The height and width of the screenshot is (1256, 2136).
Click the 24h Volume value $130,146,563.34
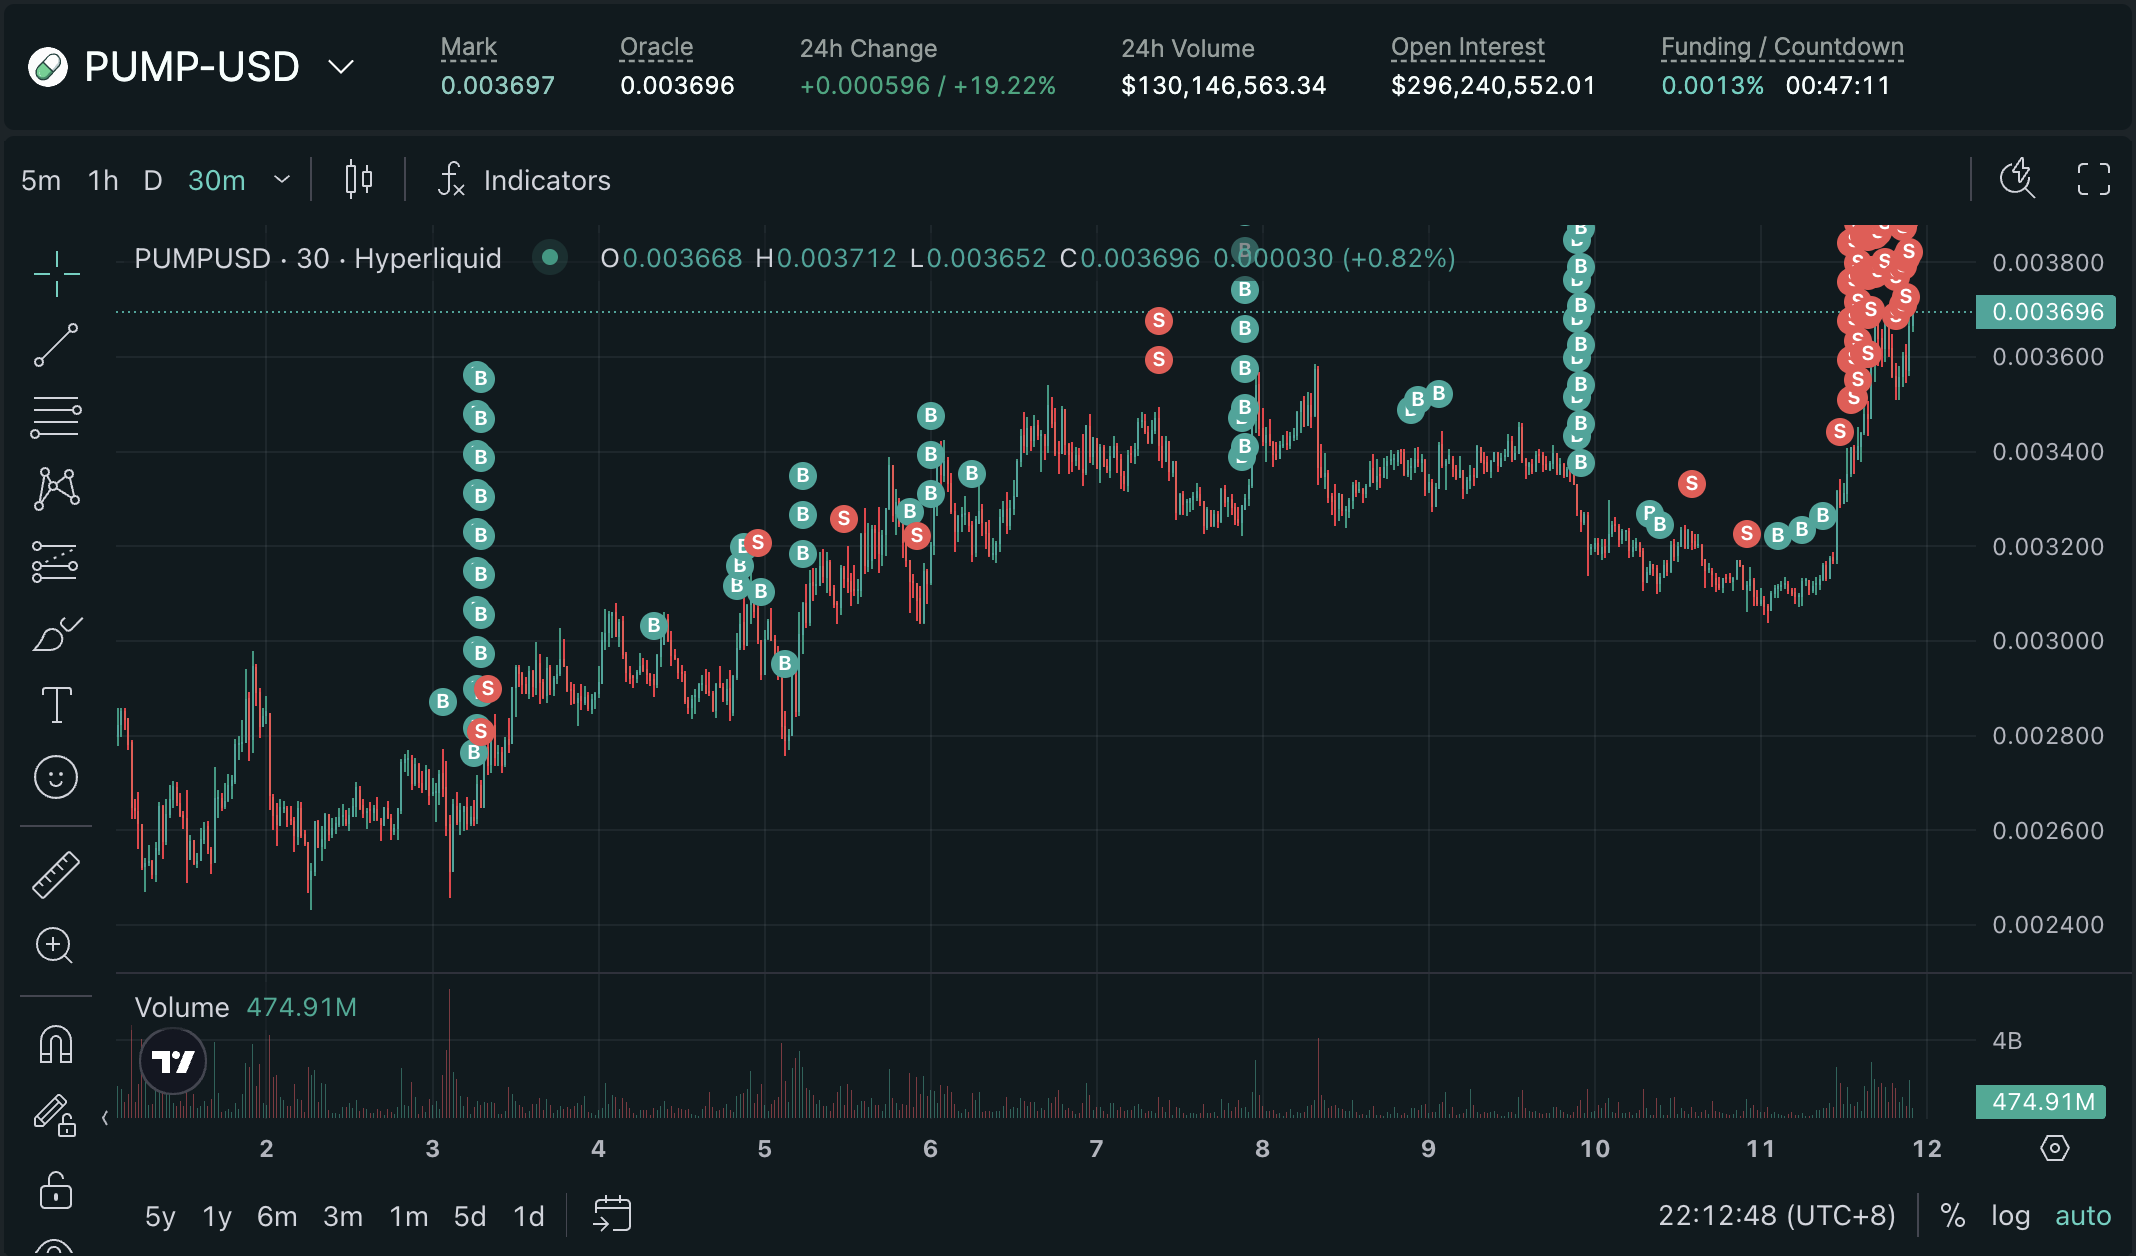pos(1223,86)
